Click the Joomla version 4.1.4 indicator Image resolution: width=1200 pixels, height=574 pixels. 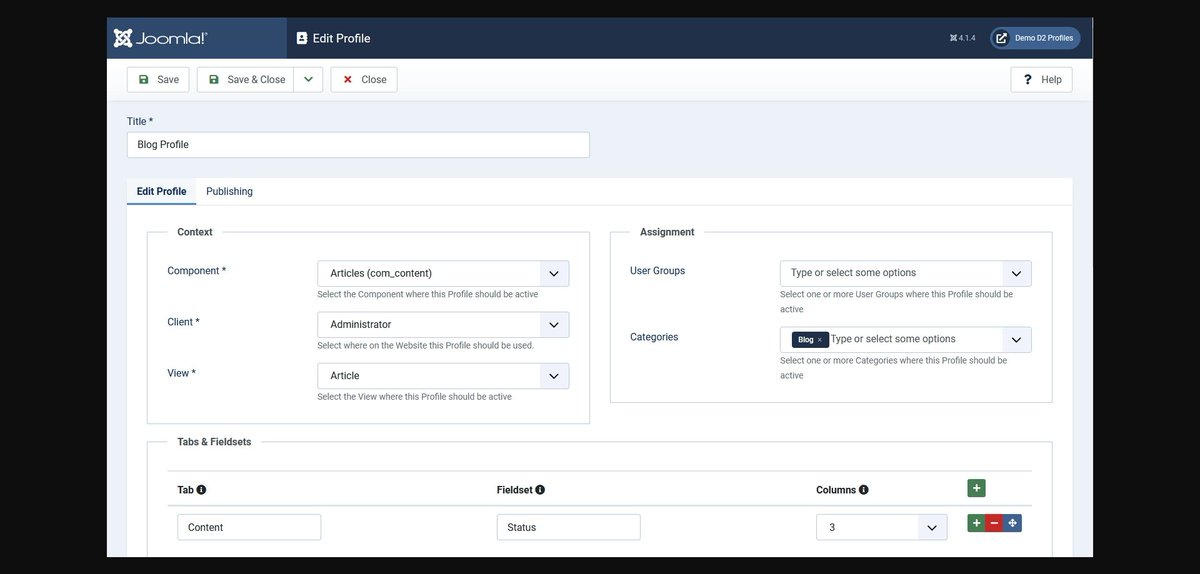(962, 38)
